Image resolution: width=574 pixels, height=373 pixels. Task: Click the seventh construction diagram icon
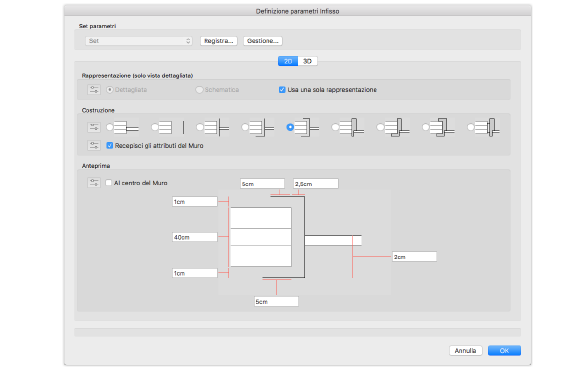tap(397, 127)
